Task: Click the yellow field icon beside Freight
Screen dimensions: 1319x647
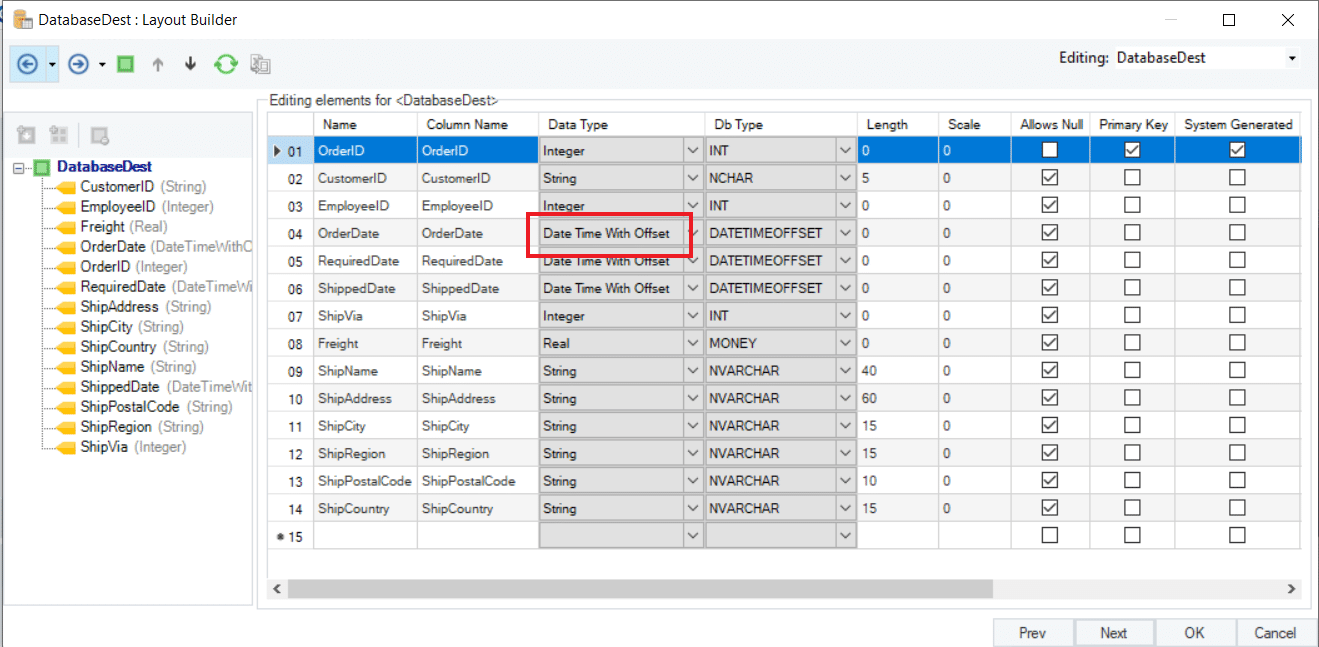Action: 66,227
